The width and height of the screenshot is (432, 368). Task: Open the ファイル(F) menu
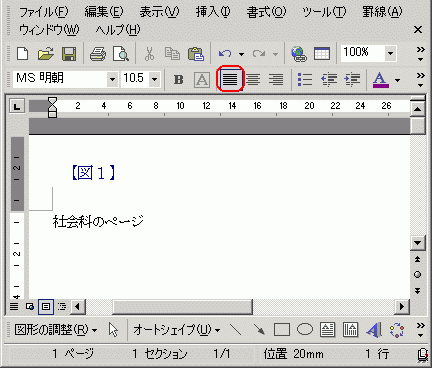[x=43, y=12]
